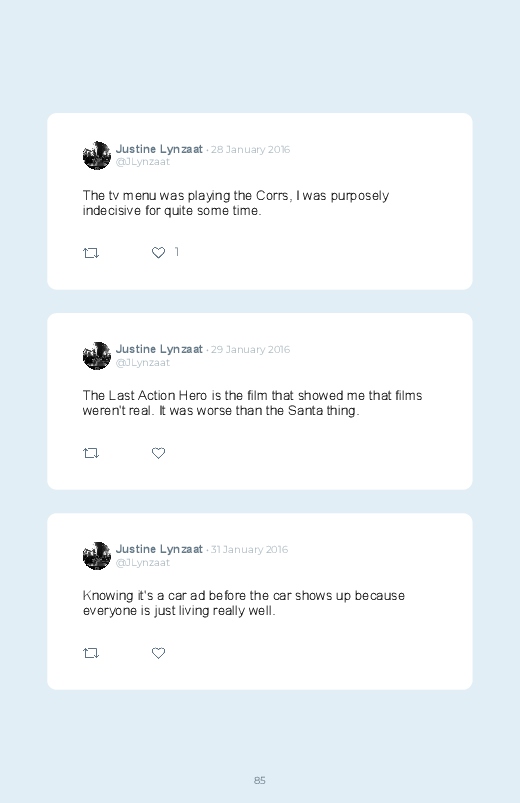
Task: Open avatar on 29 January tweet
Action: point(97,356)
